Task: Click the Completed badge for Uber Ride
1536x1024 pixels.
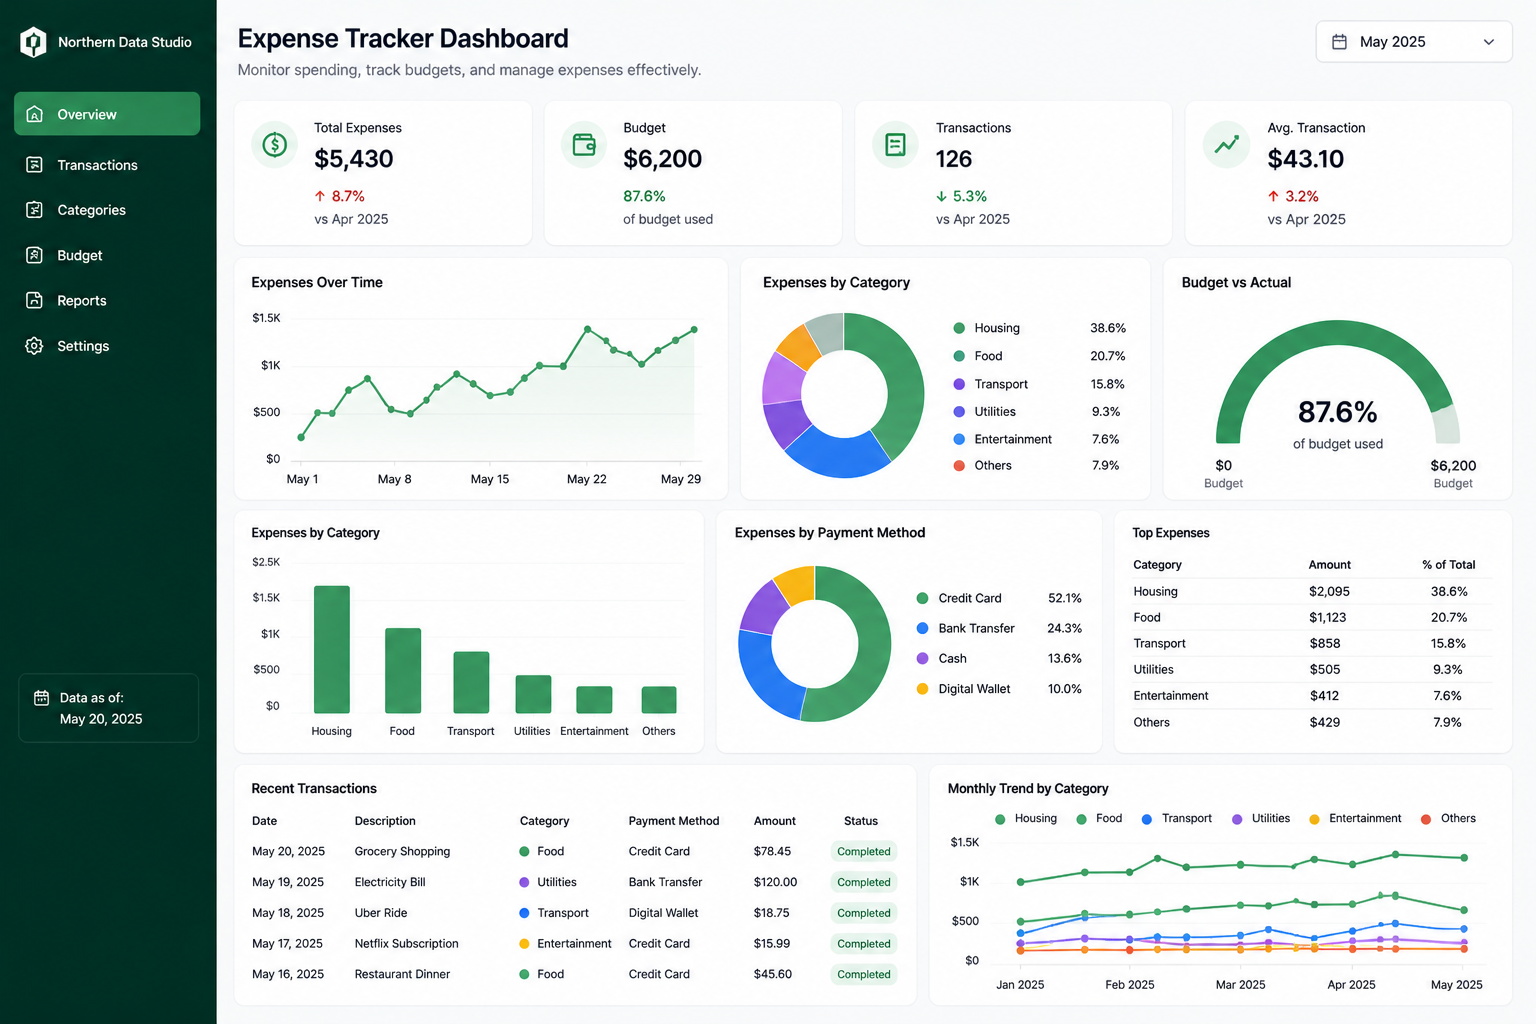Action: (x=864, y=913)
